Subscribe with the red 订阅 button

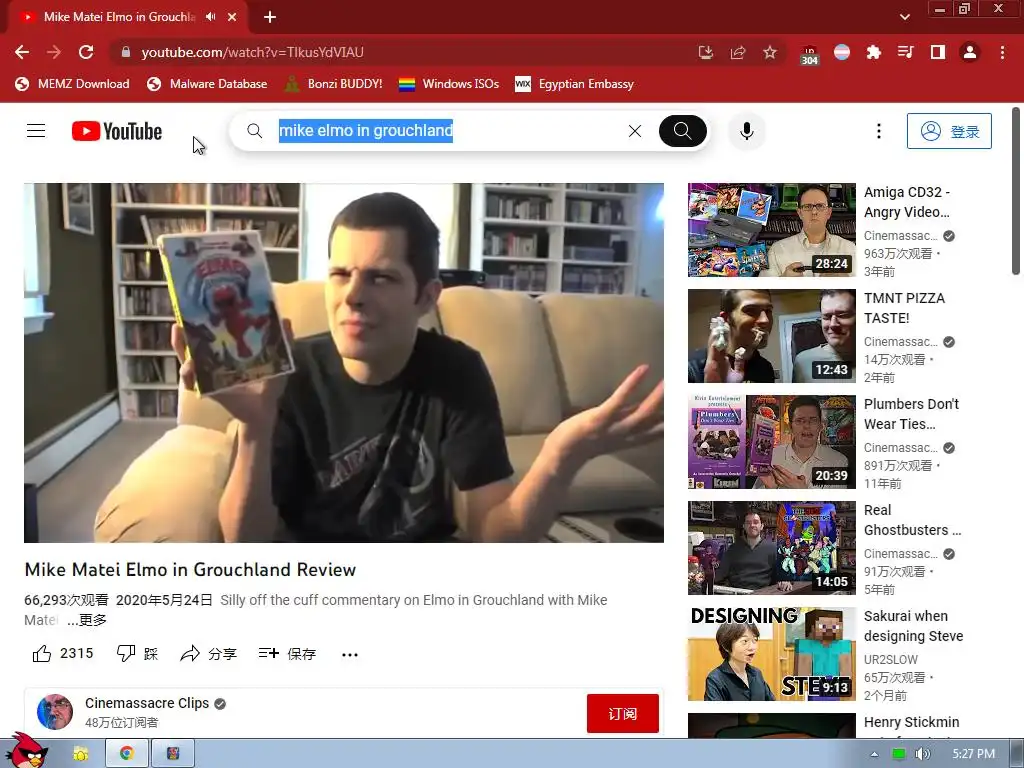point(622,713)
